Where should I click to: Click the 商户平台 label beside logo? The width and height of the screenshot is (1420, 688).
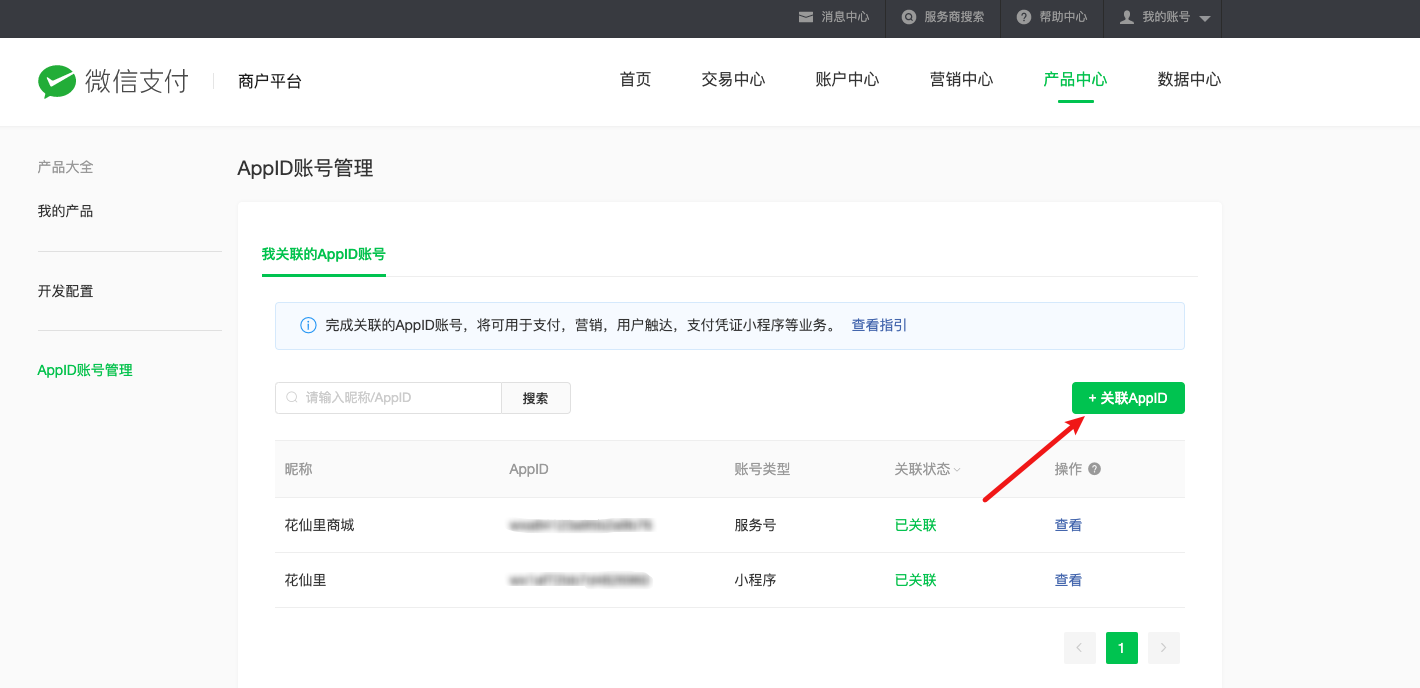pyautogui.click(x=270, y=82)
